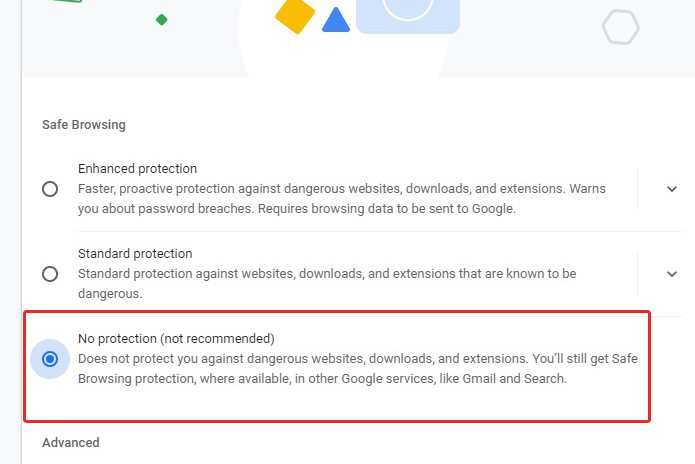The height and width of the screenshot is (464, 695).
Task: Select the Standard protection radio button
Action: 50,274
